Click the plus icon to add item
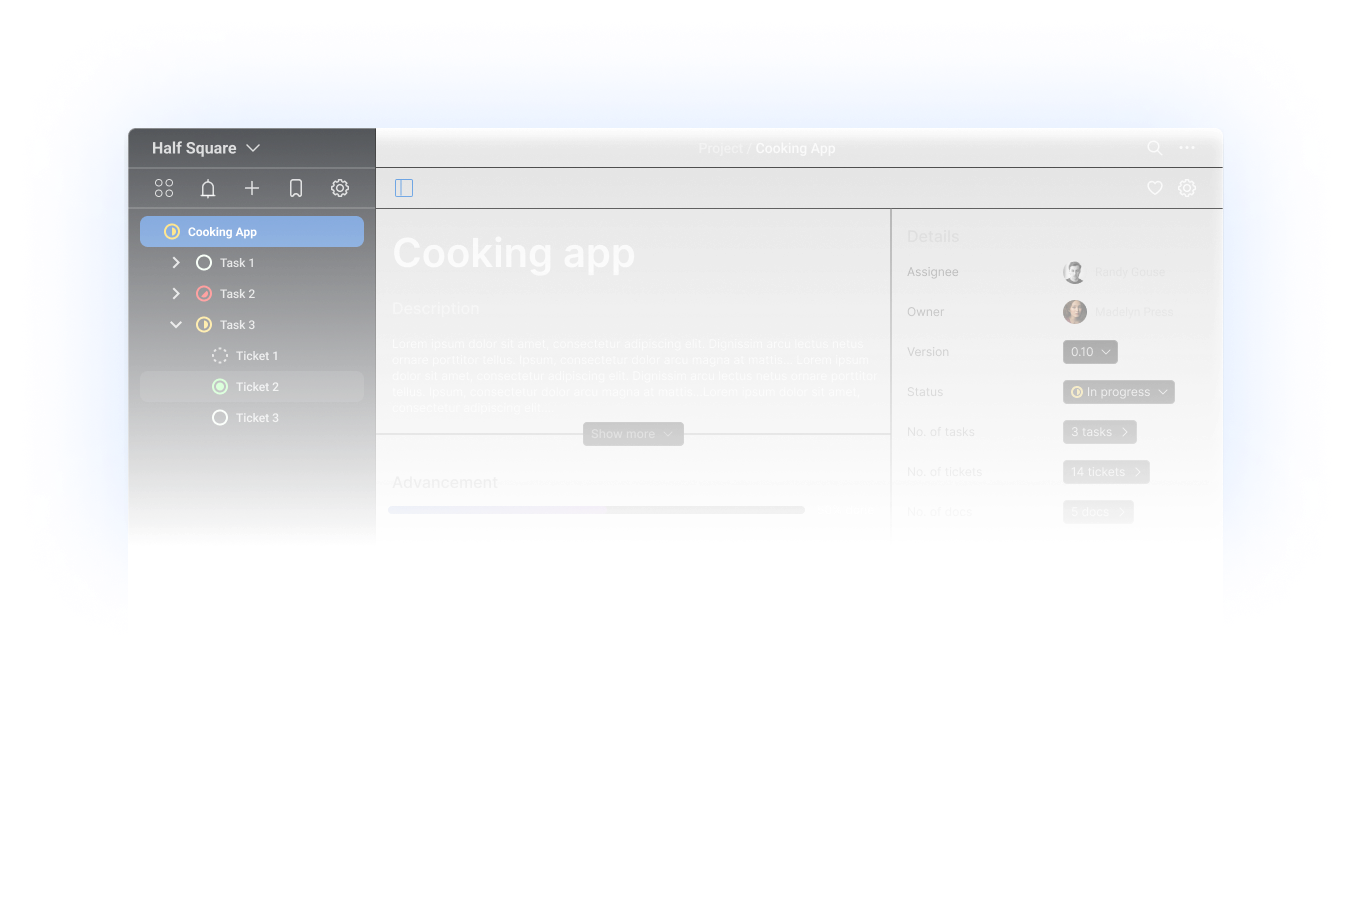This screenshot has width=1351, height=922. pos(252,188)
